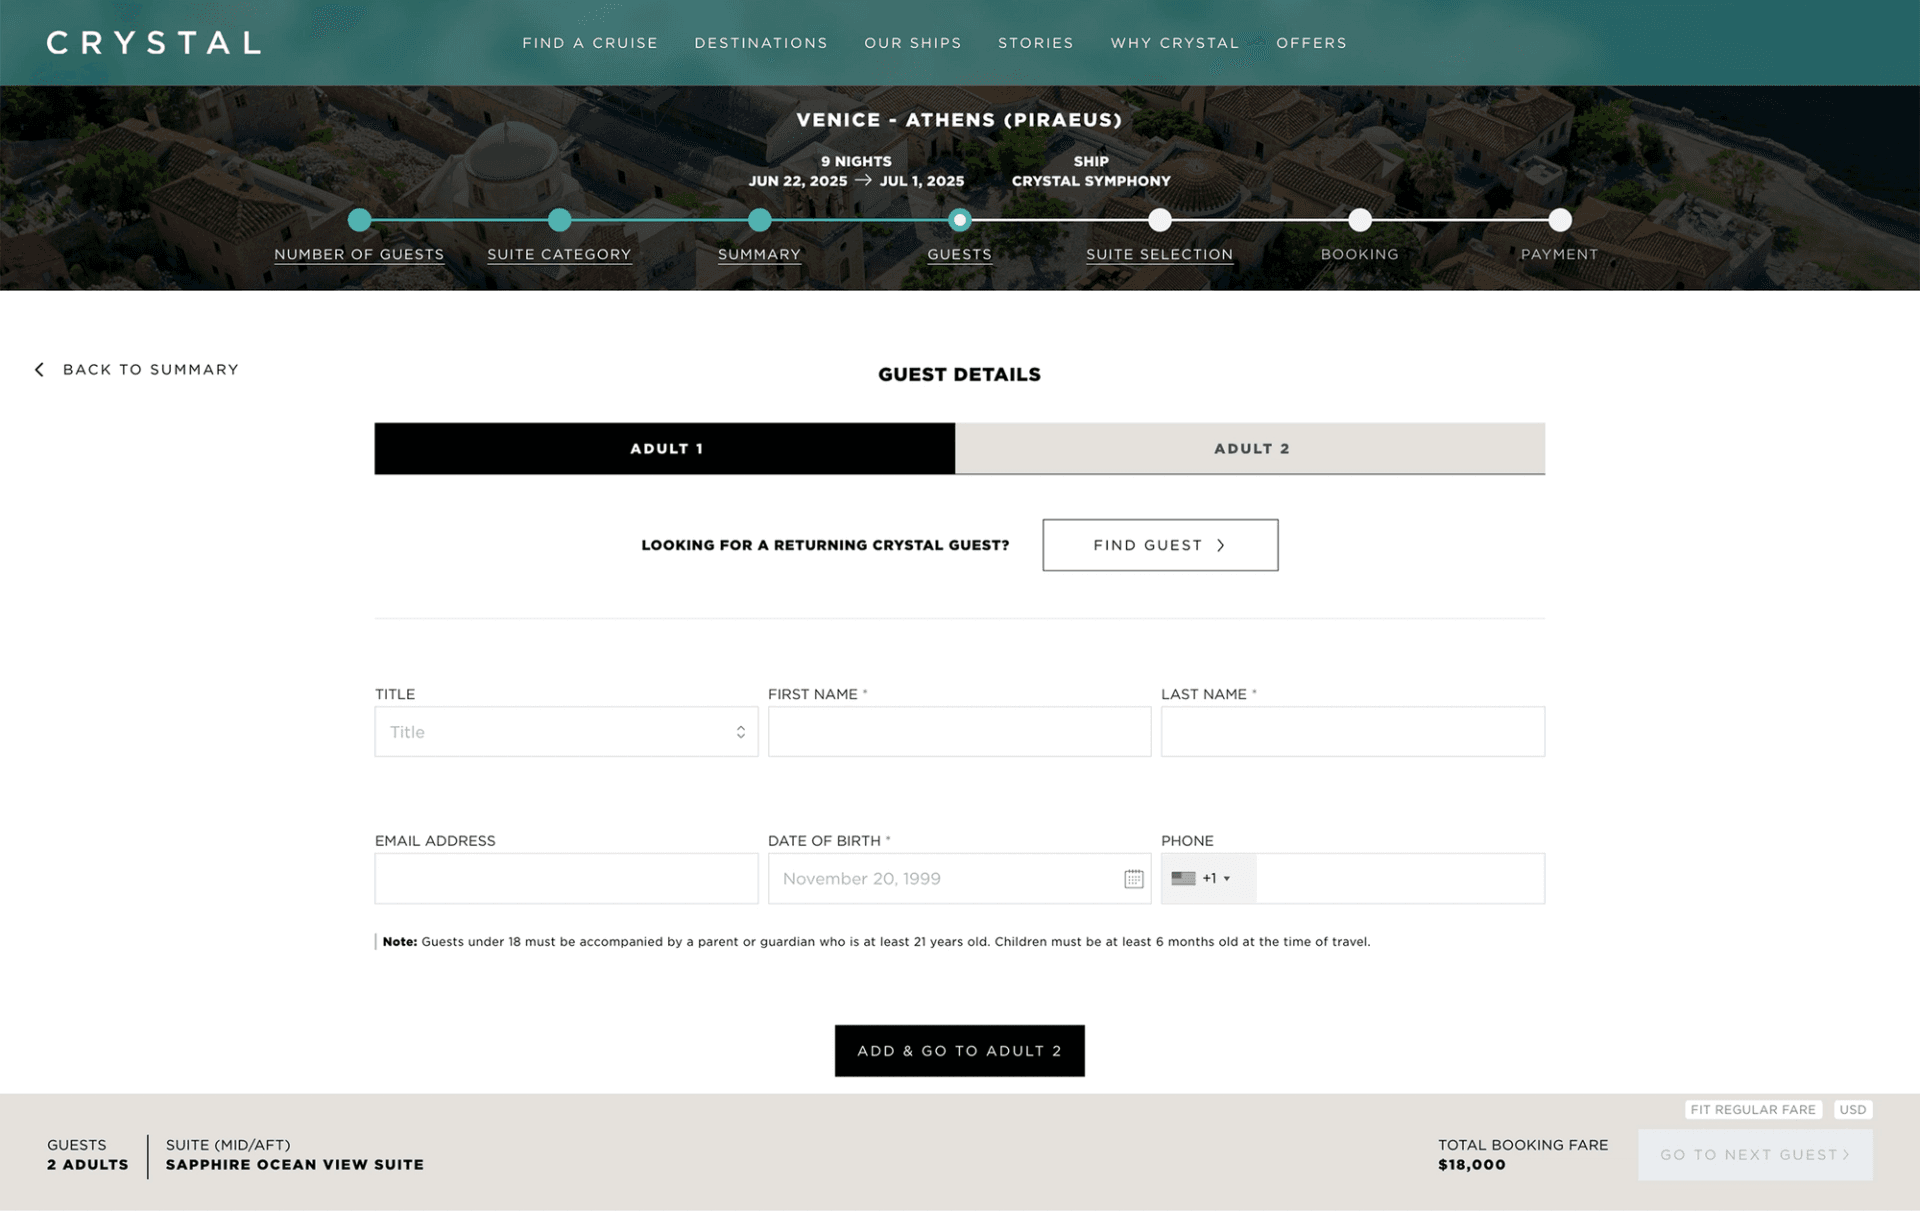Image resolution: width=1920 pixels, height=1211 pixels.
Task: Click the Suite Selection step indicator dot
Action: coord(1160,218)
